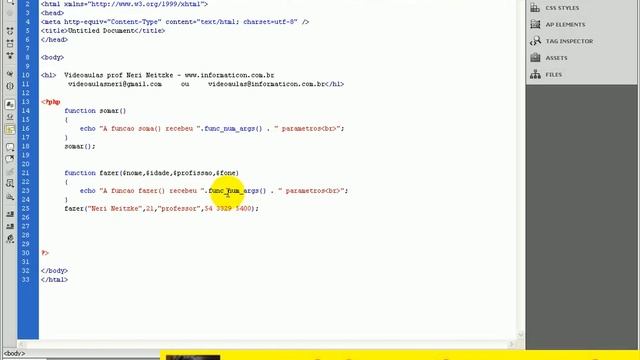The width and height of the screenshot is (640, 360).
Task: Click the greyed Wrap Tag icon
Action: 10,172
